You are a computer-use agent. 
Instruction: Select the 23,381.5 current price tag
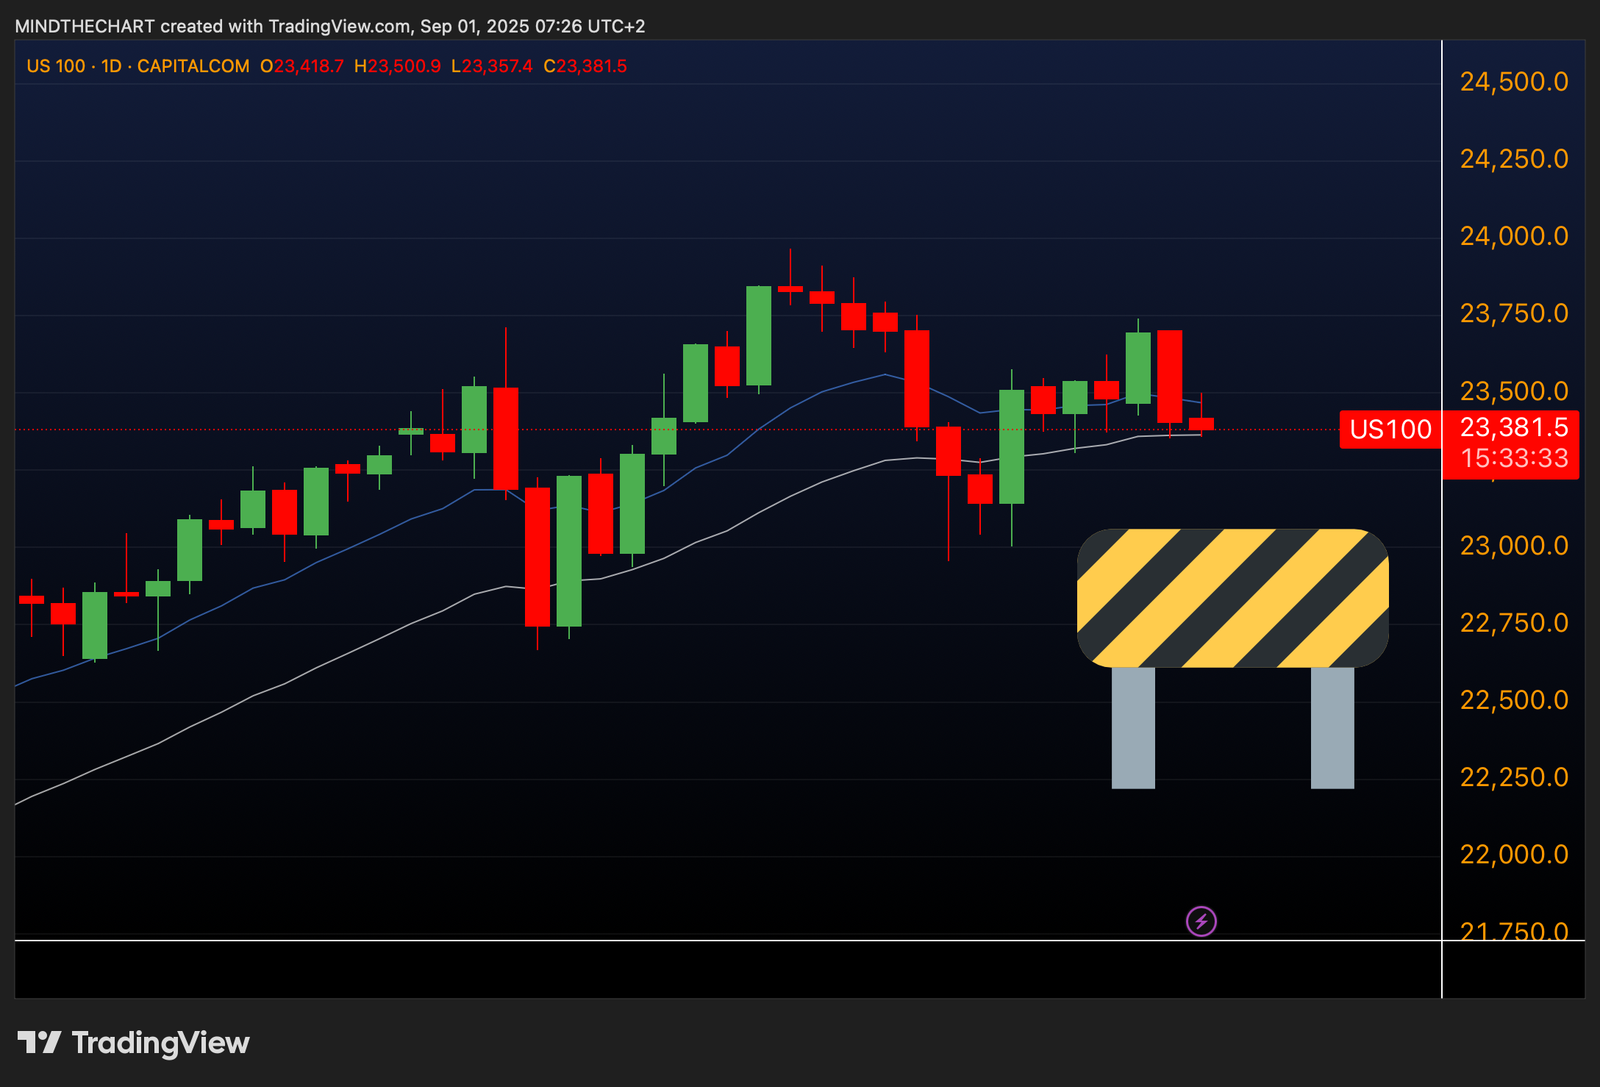pyautogui.click(x=1513, y=428)
